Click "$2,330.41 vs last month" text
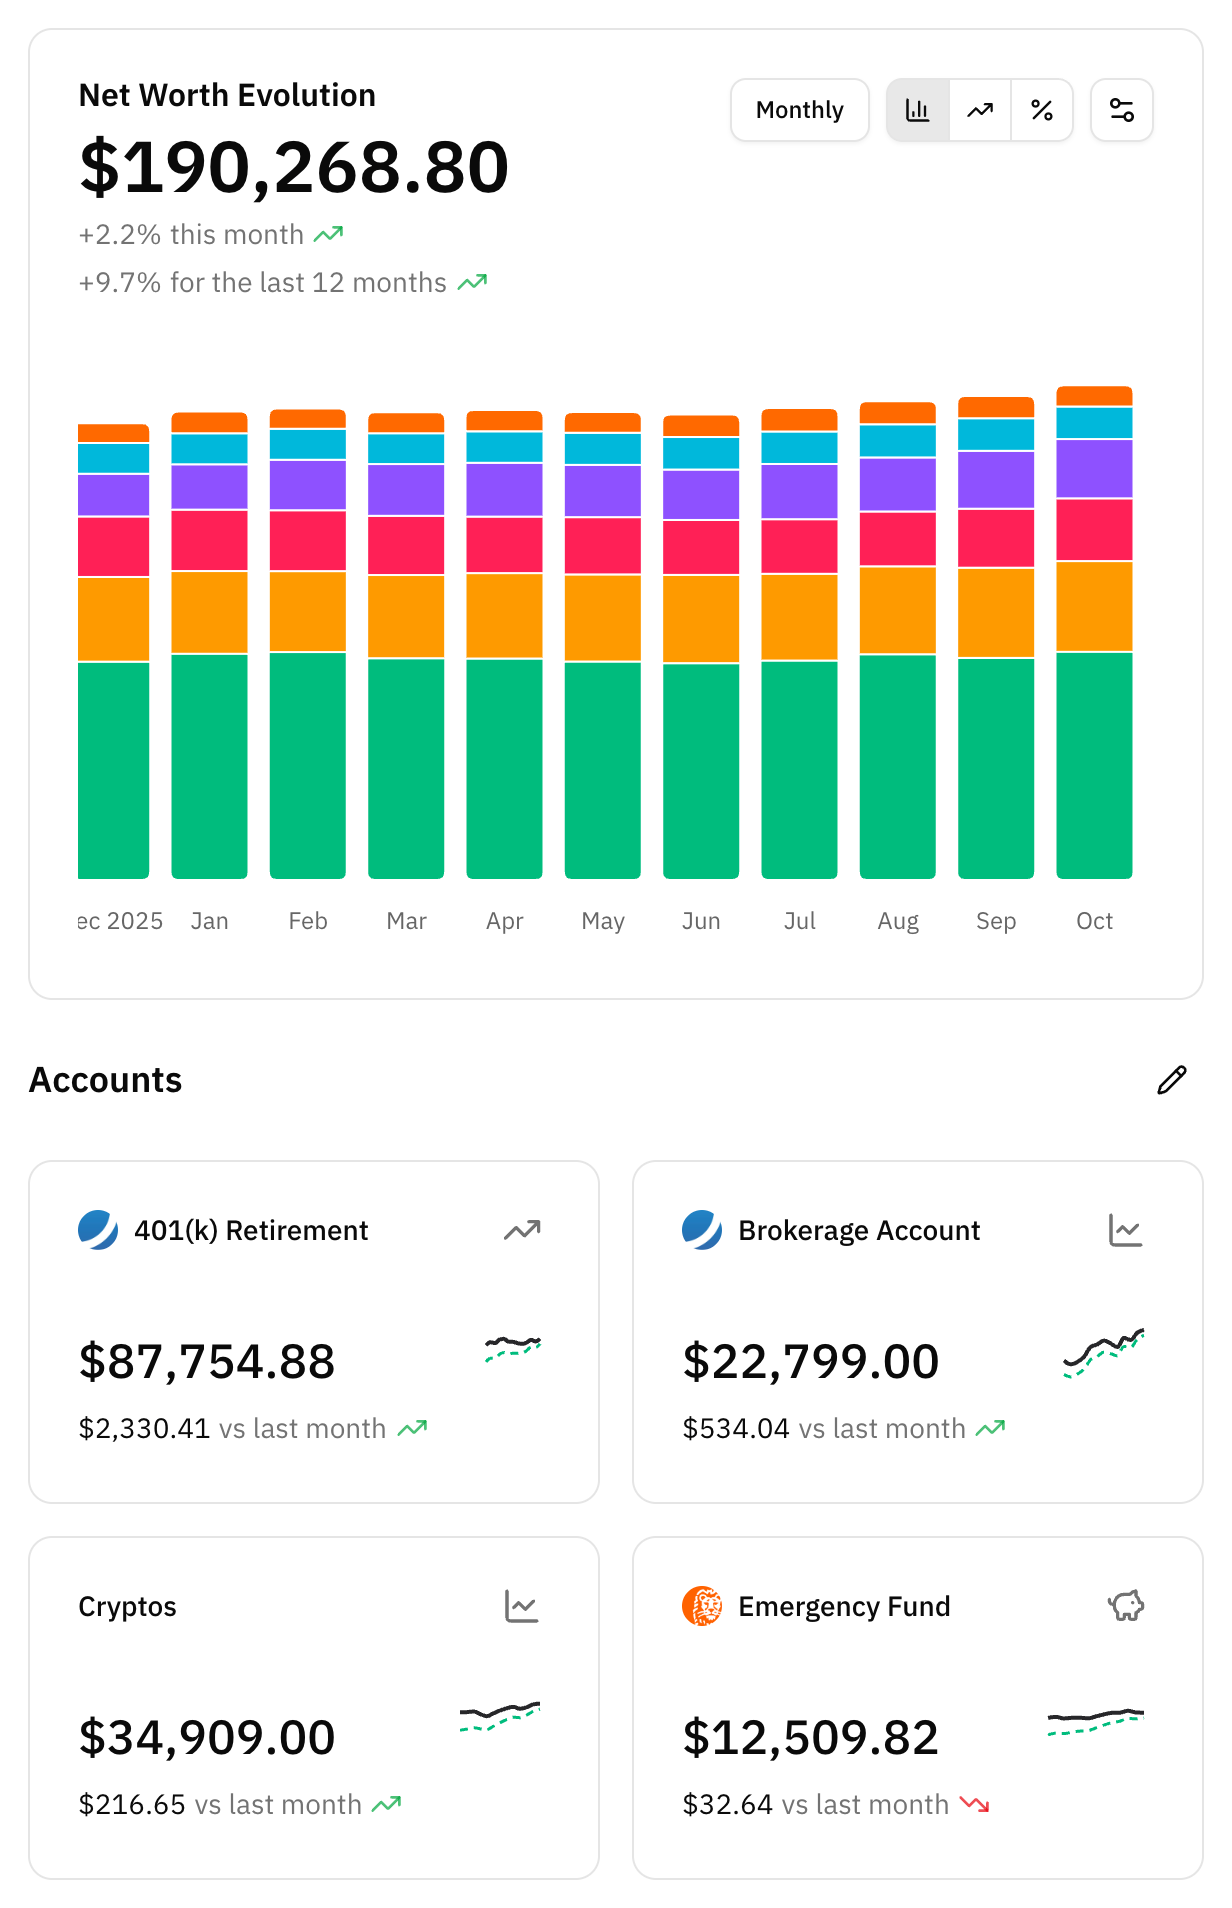This screenshot has width=1232, height=1908. [x=232, y=1428]
